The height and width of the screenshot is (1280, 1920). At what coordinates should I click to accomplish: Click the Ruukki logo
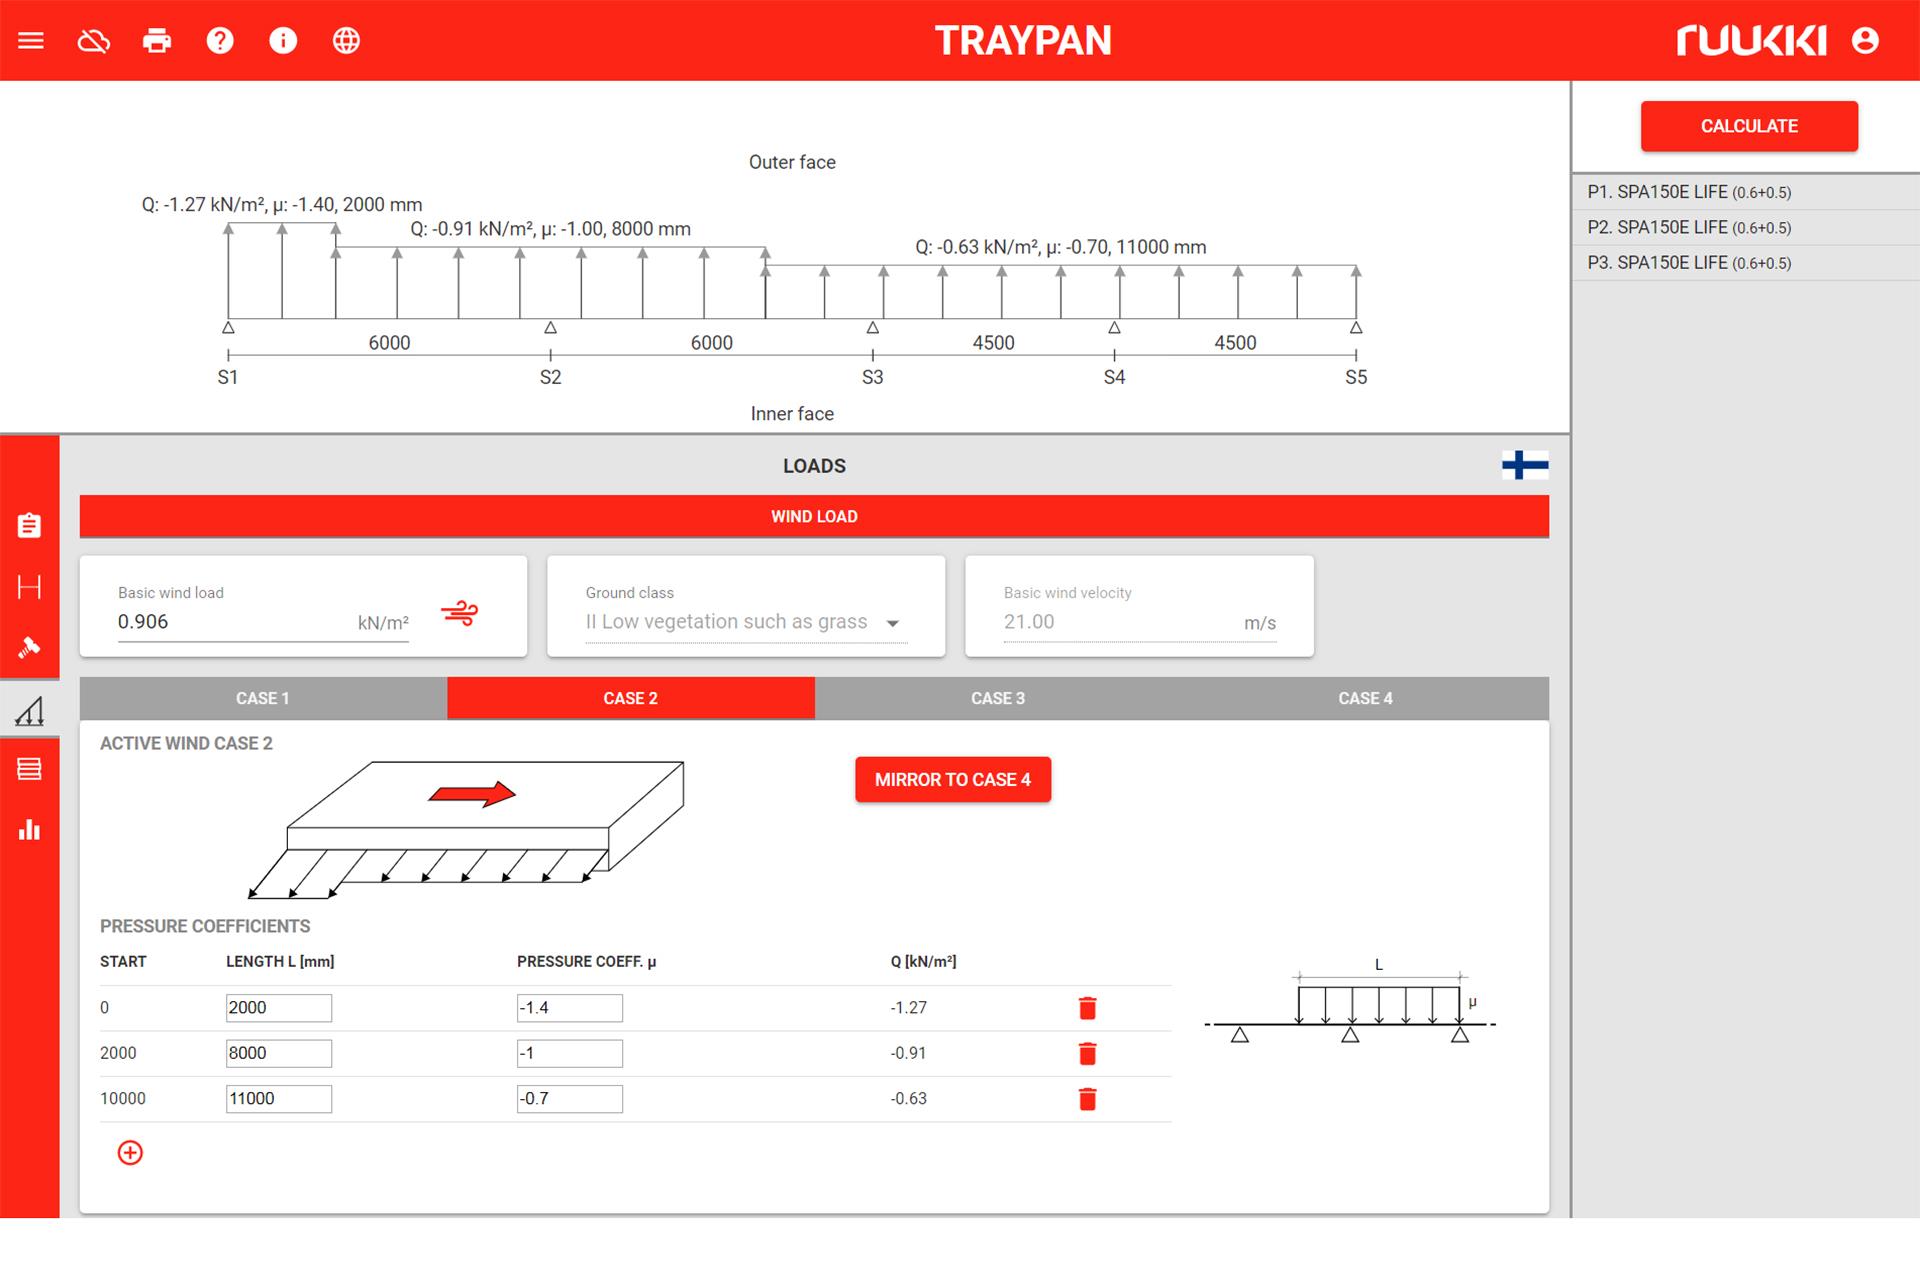coord(1751,41)
